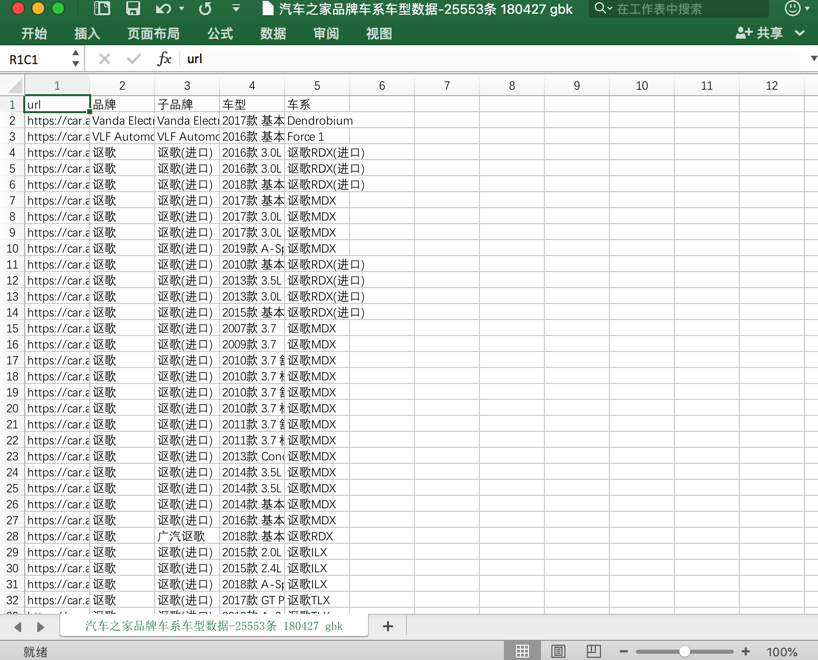
Task: Expand the formula bar arrow
Action: (813, 58)
